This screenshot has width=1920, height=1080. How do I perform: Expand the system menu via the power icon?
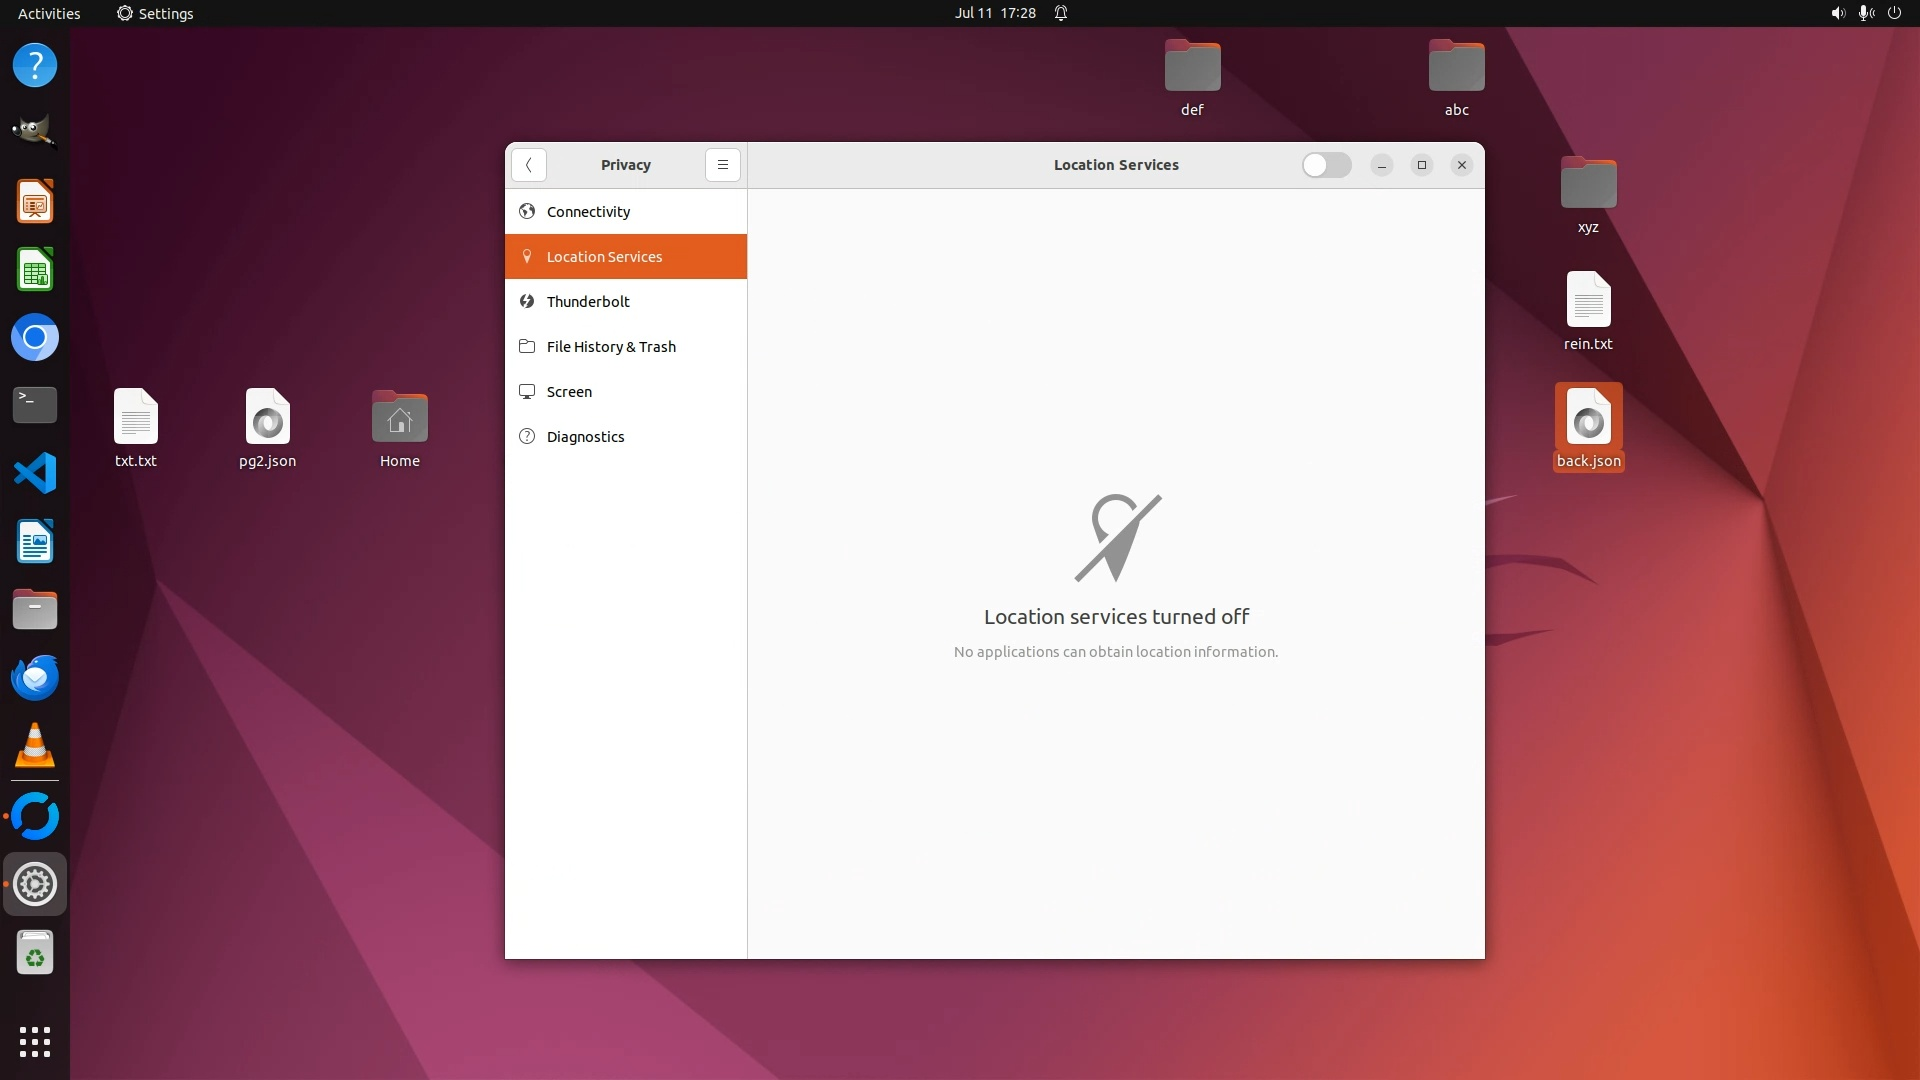(1894, 13)
